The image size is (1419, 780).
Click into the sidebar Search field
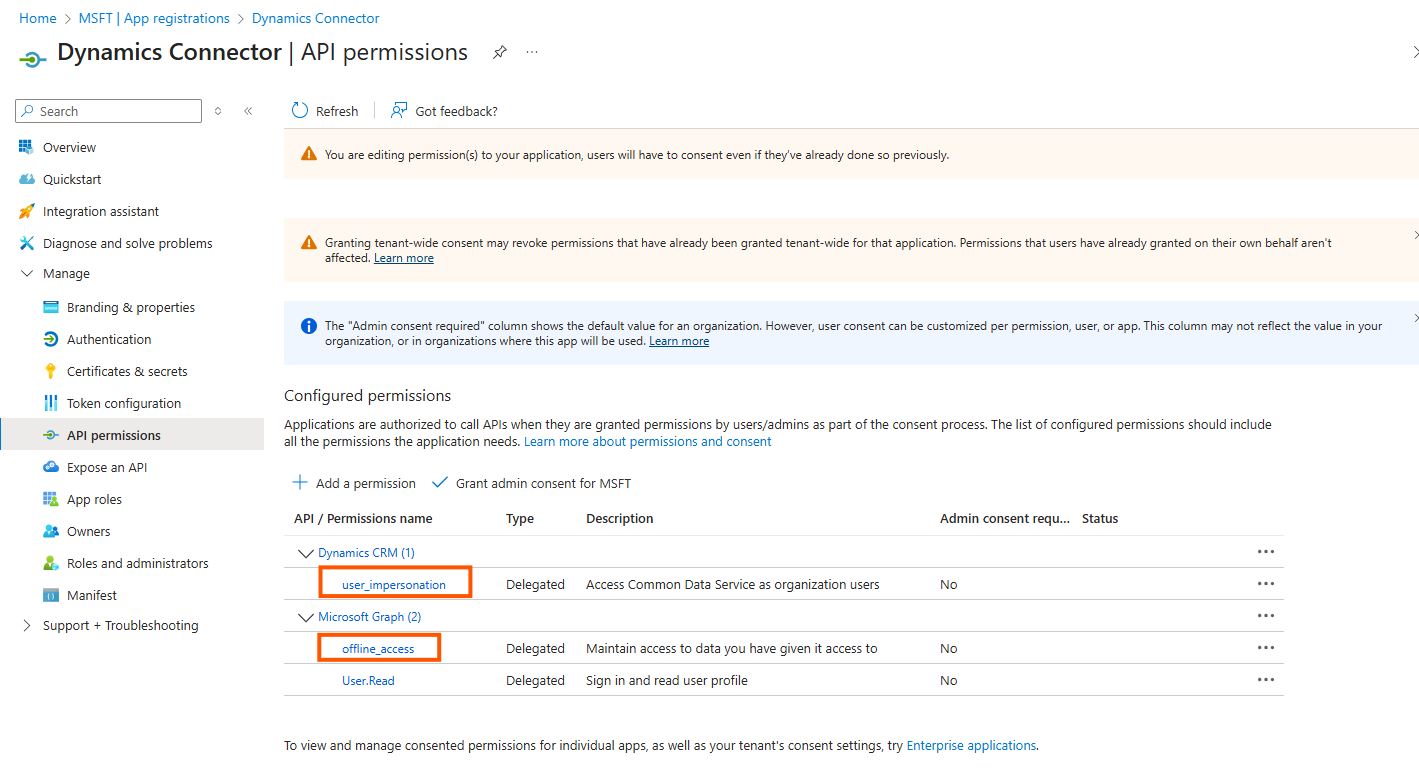(115, 111)
